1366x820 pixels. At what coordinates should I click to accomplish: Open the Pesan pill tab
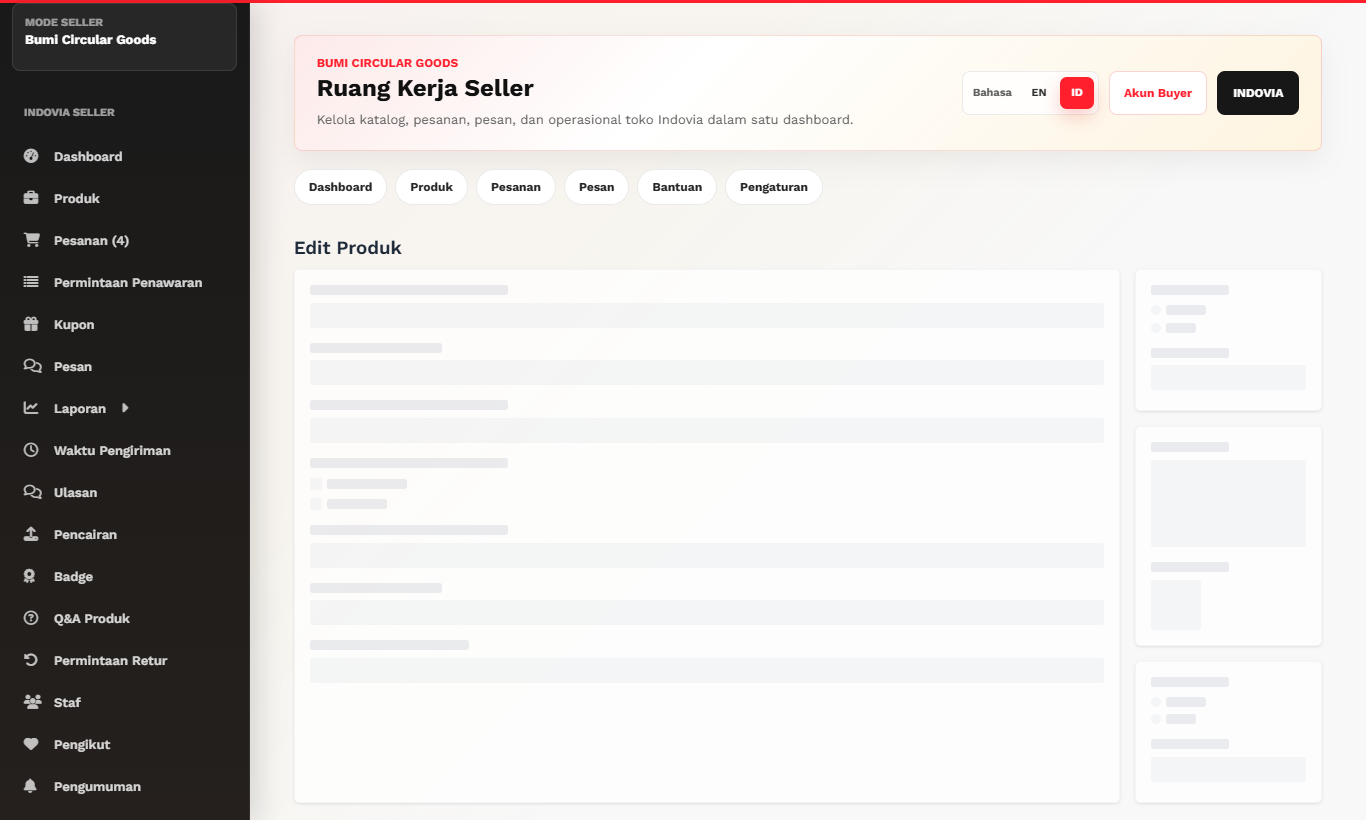(x=596, y=187)
